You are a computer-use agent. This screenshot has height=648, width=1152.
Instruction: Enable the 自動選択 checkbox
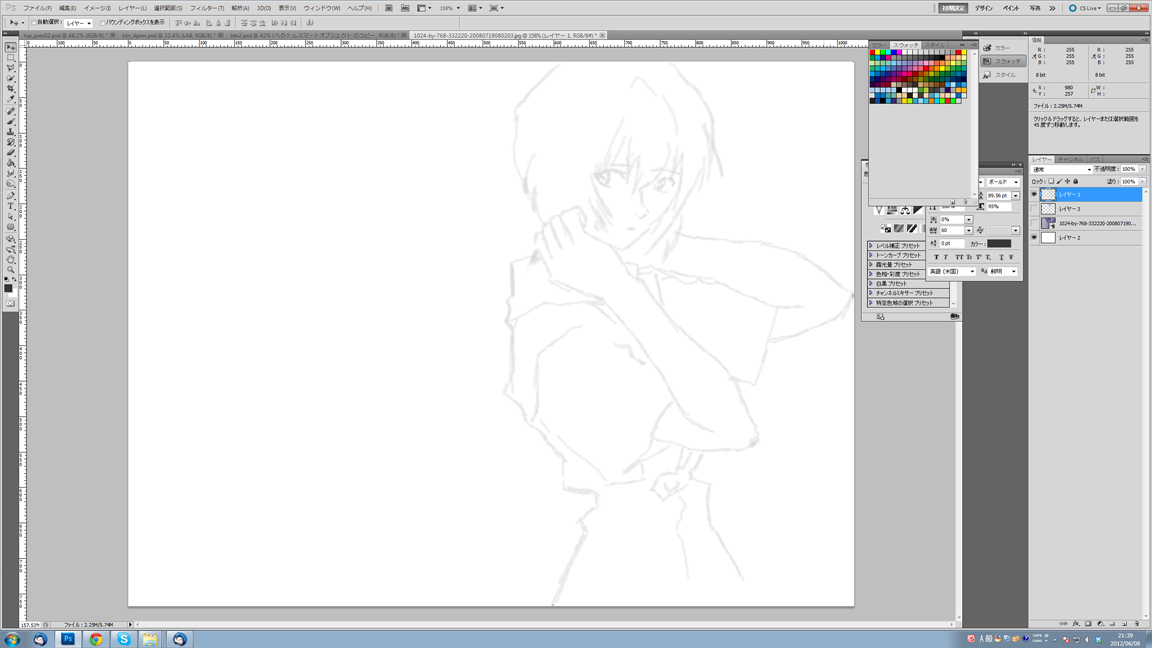pyautogui.click(x=33, y=23)
